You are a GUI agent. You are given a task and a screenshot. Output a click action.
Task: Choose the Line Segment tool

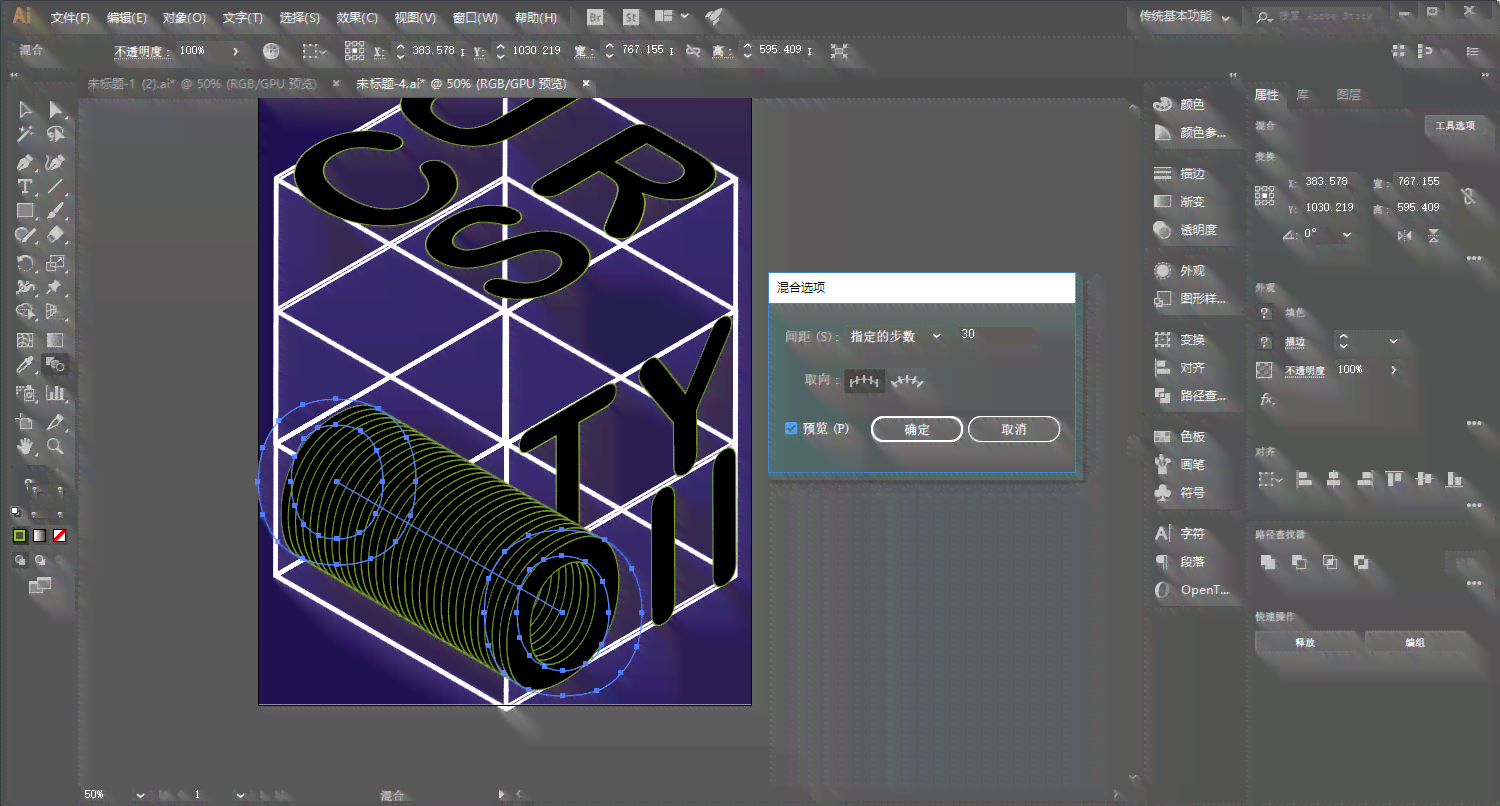[x=56, y=187]
